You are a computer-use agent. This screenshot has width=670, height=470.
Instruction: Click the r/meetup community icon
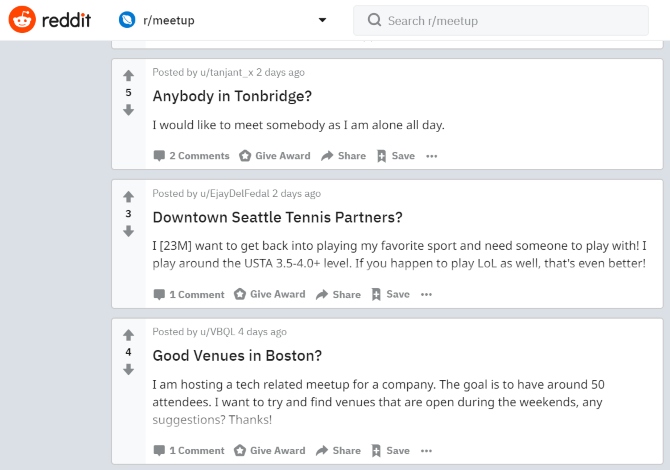pyautogui.click(x=127, y=20)
